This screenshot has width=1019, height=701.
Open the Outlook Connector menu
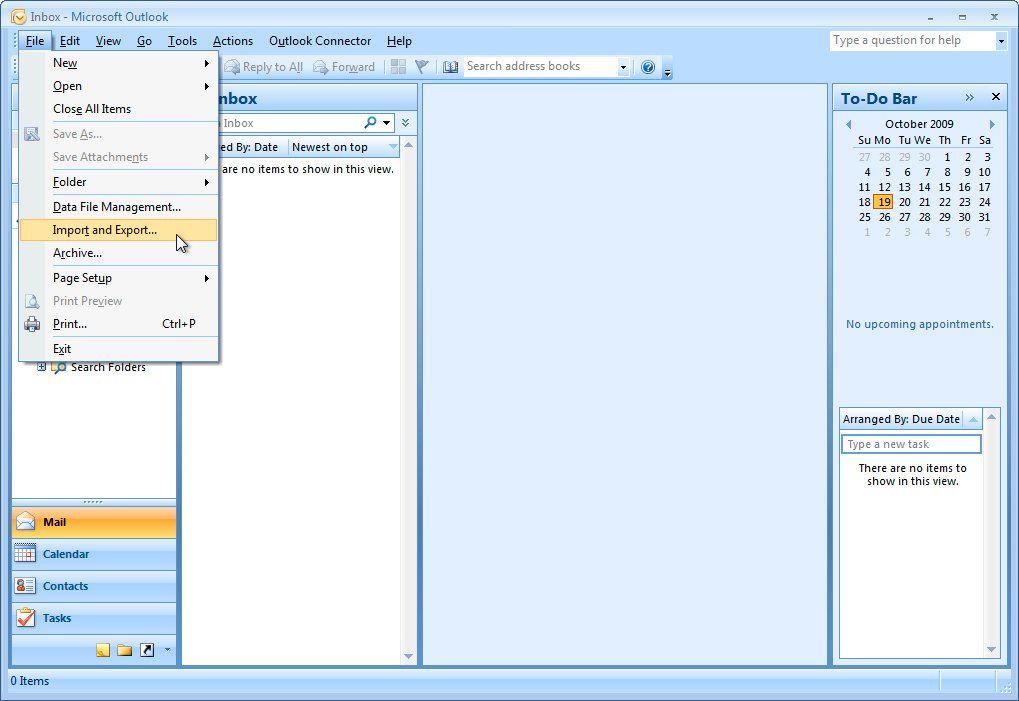[320, 41]
